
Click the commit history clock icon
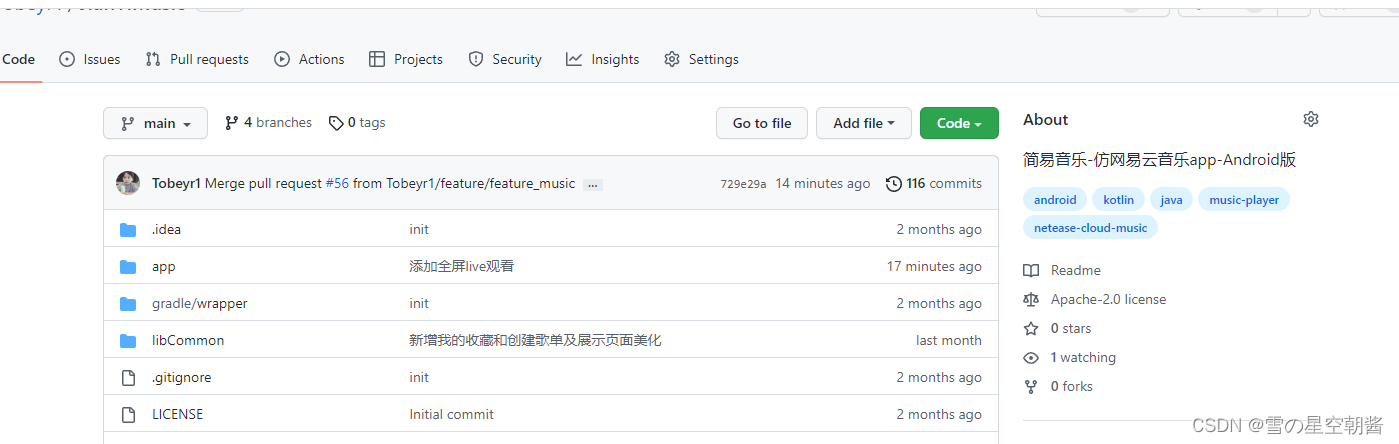[893, 184]
